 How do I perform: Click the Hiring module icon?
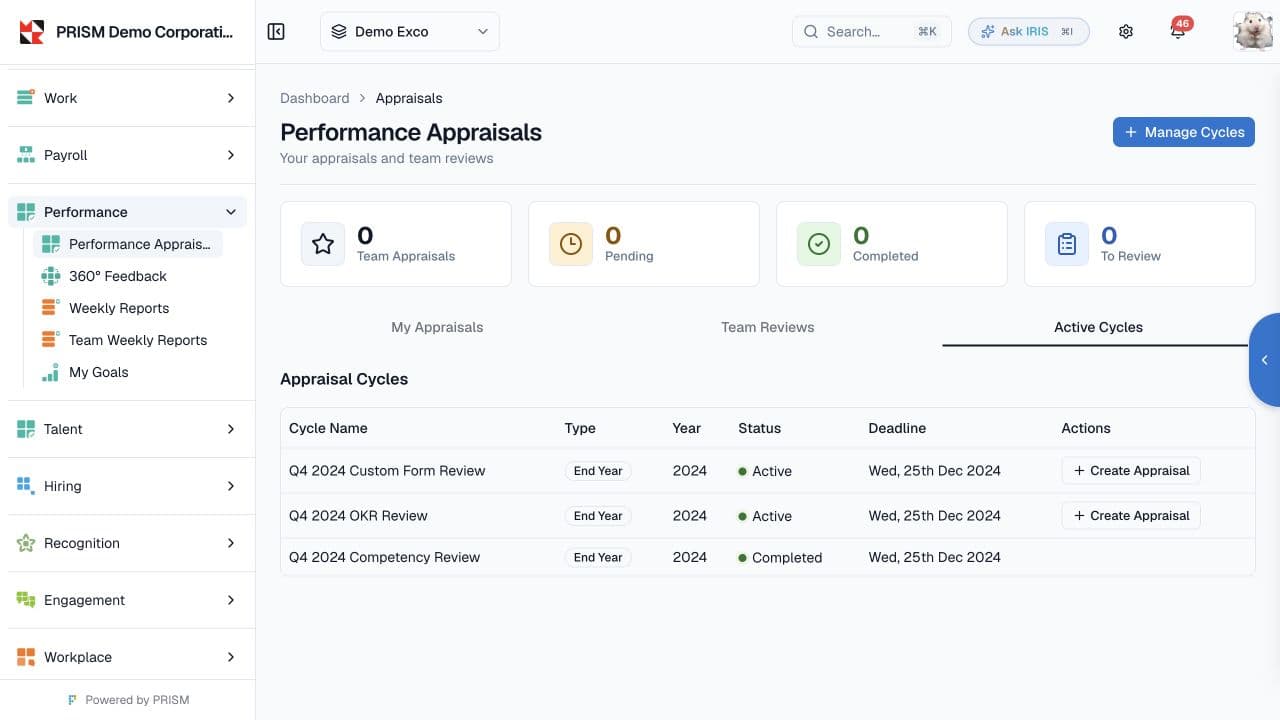pos(26,486)
